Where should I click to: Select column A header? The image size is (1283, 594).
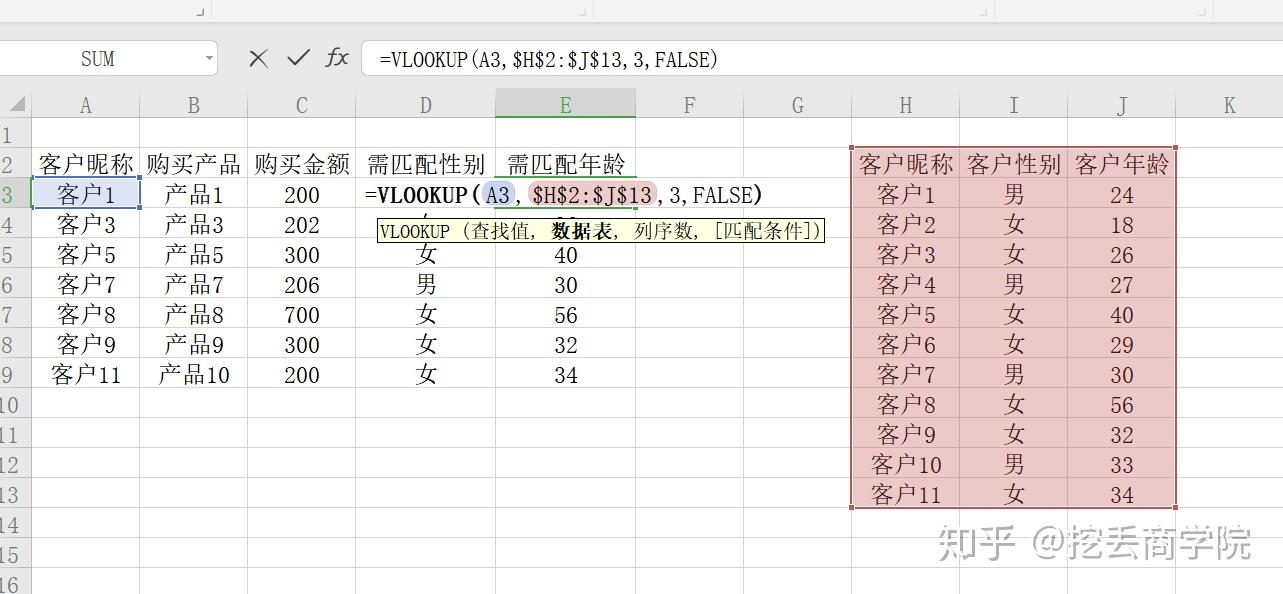click(x=85, y=104)
